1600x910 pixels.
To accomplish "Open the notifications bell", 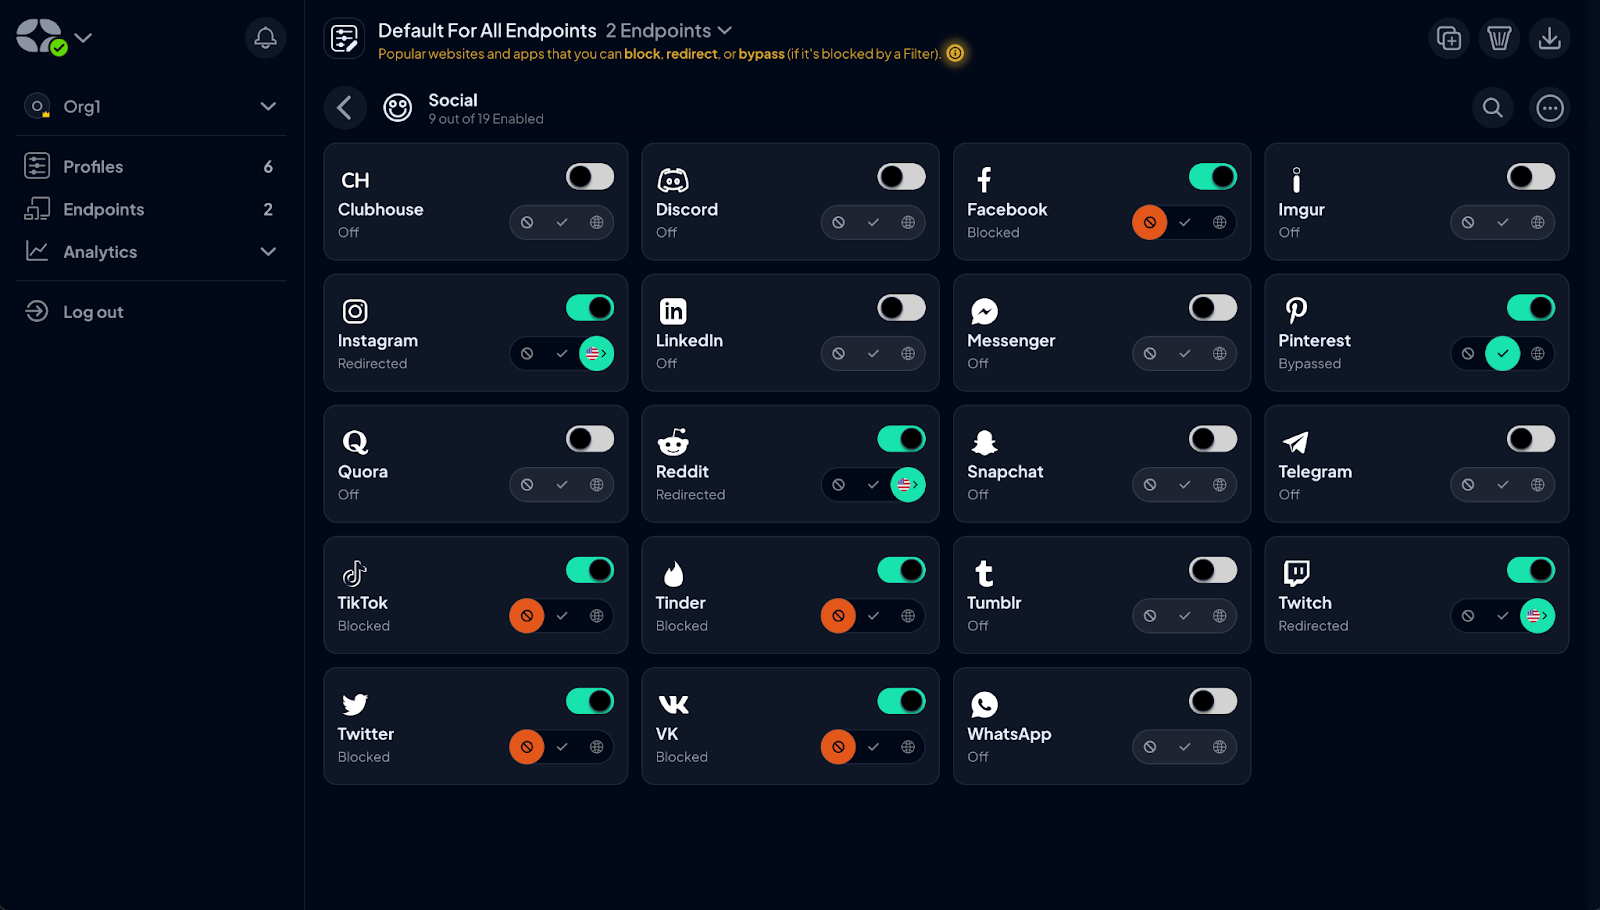I will point(265,38).
